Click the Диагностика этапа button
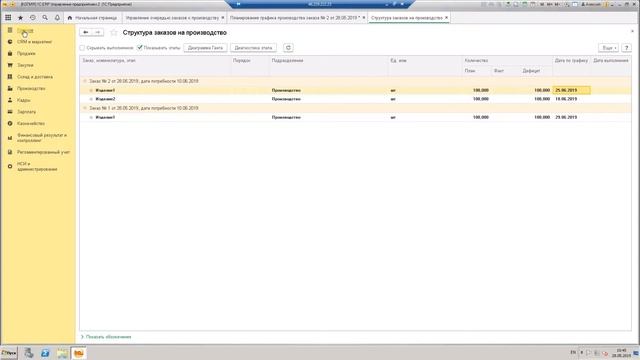This screenshot has width=640, height=360. pyautogui.click(x=253, y=48)
